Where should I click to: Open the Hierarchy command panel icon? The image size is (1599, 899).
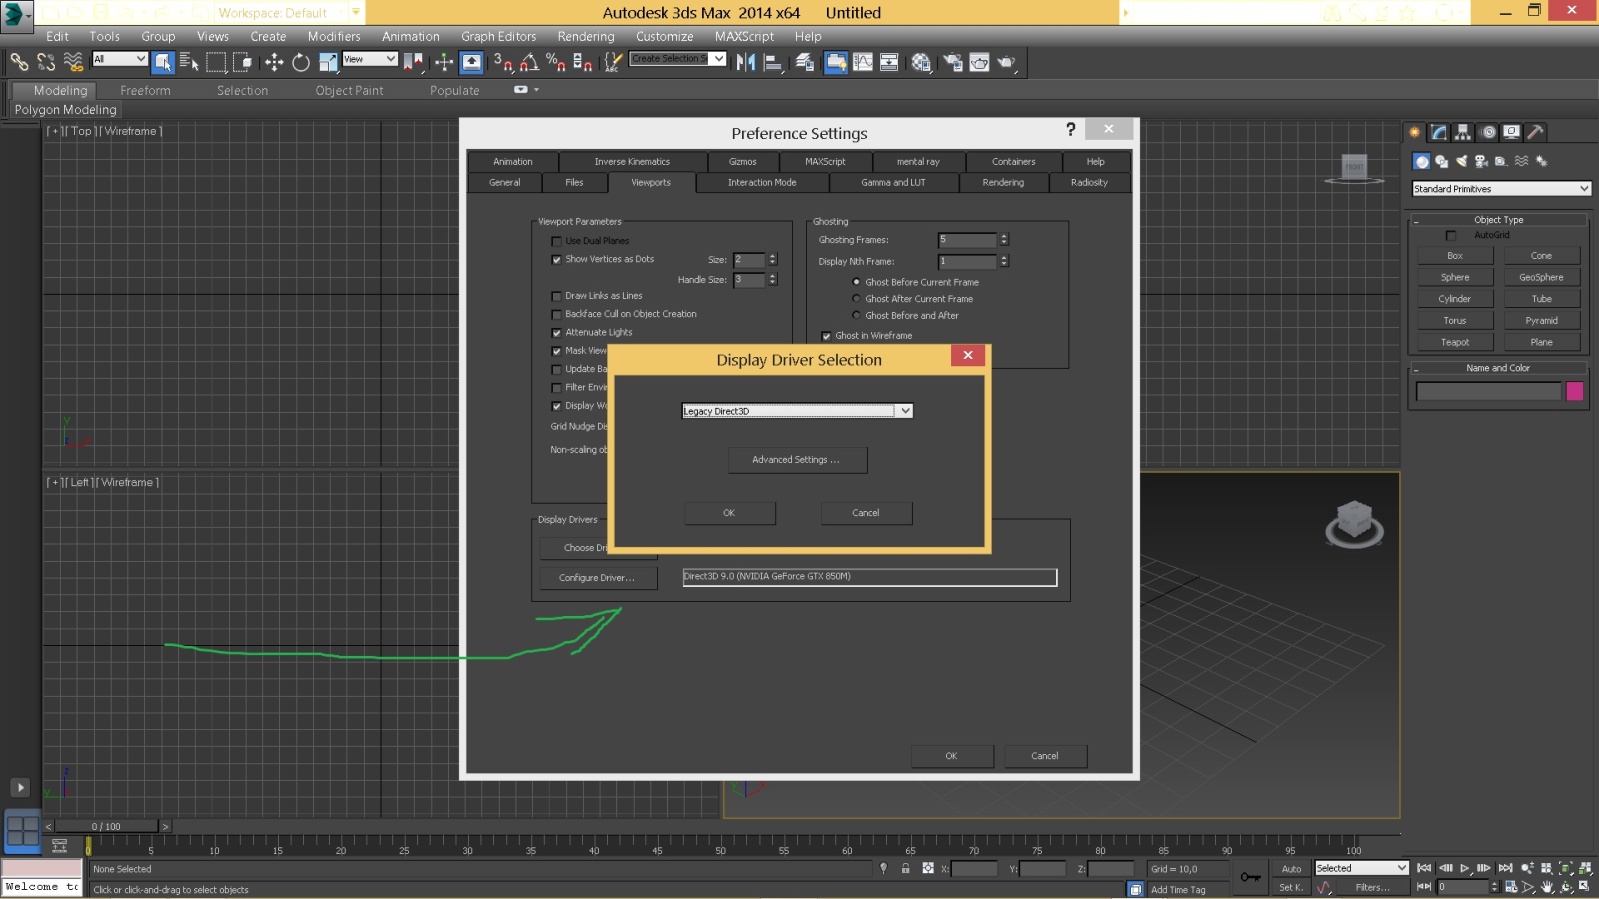(x=1463, y=132)
